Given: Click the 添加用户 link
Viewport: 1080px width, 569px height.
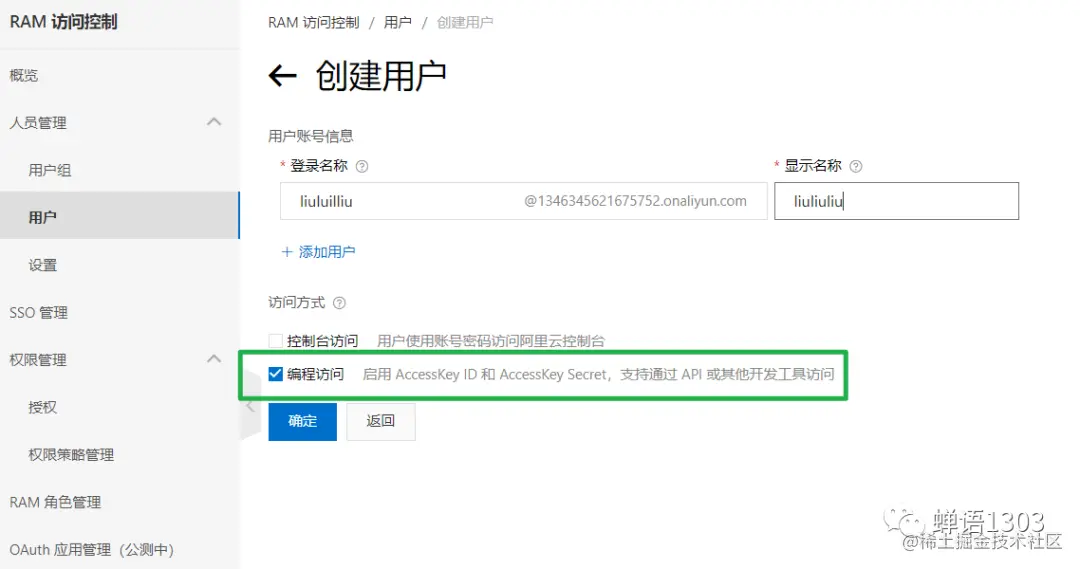Looking at the screenshot, I should (x=318, y=252).
